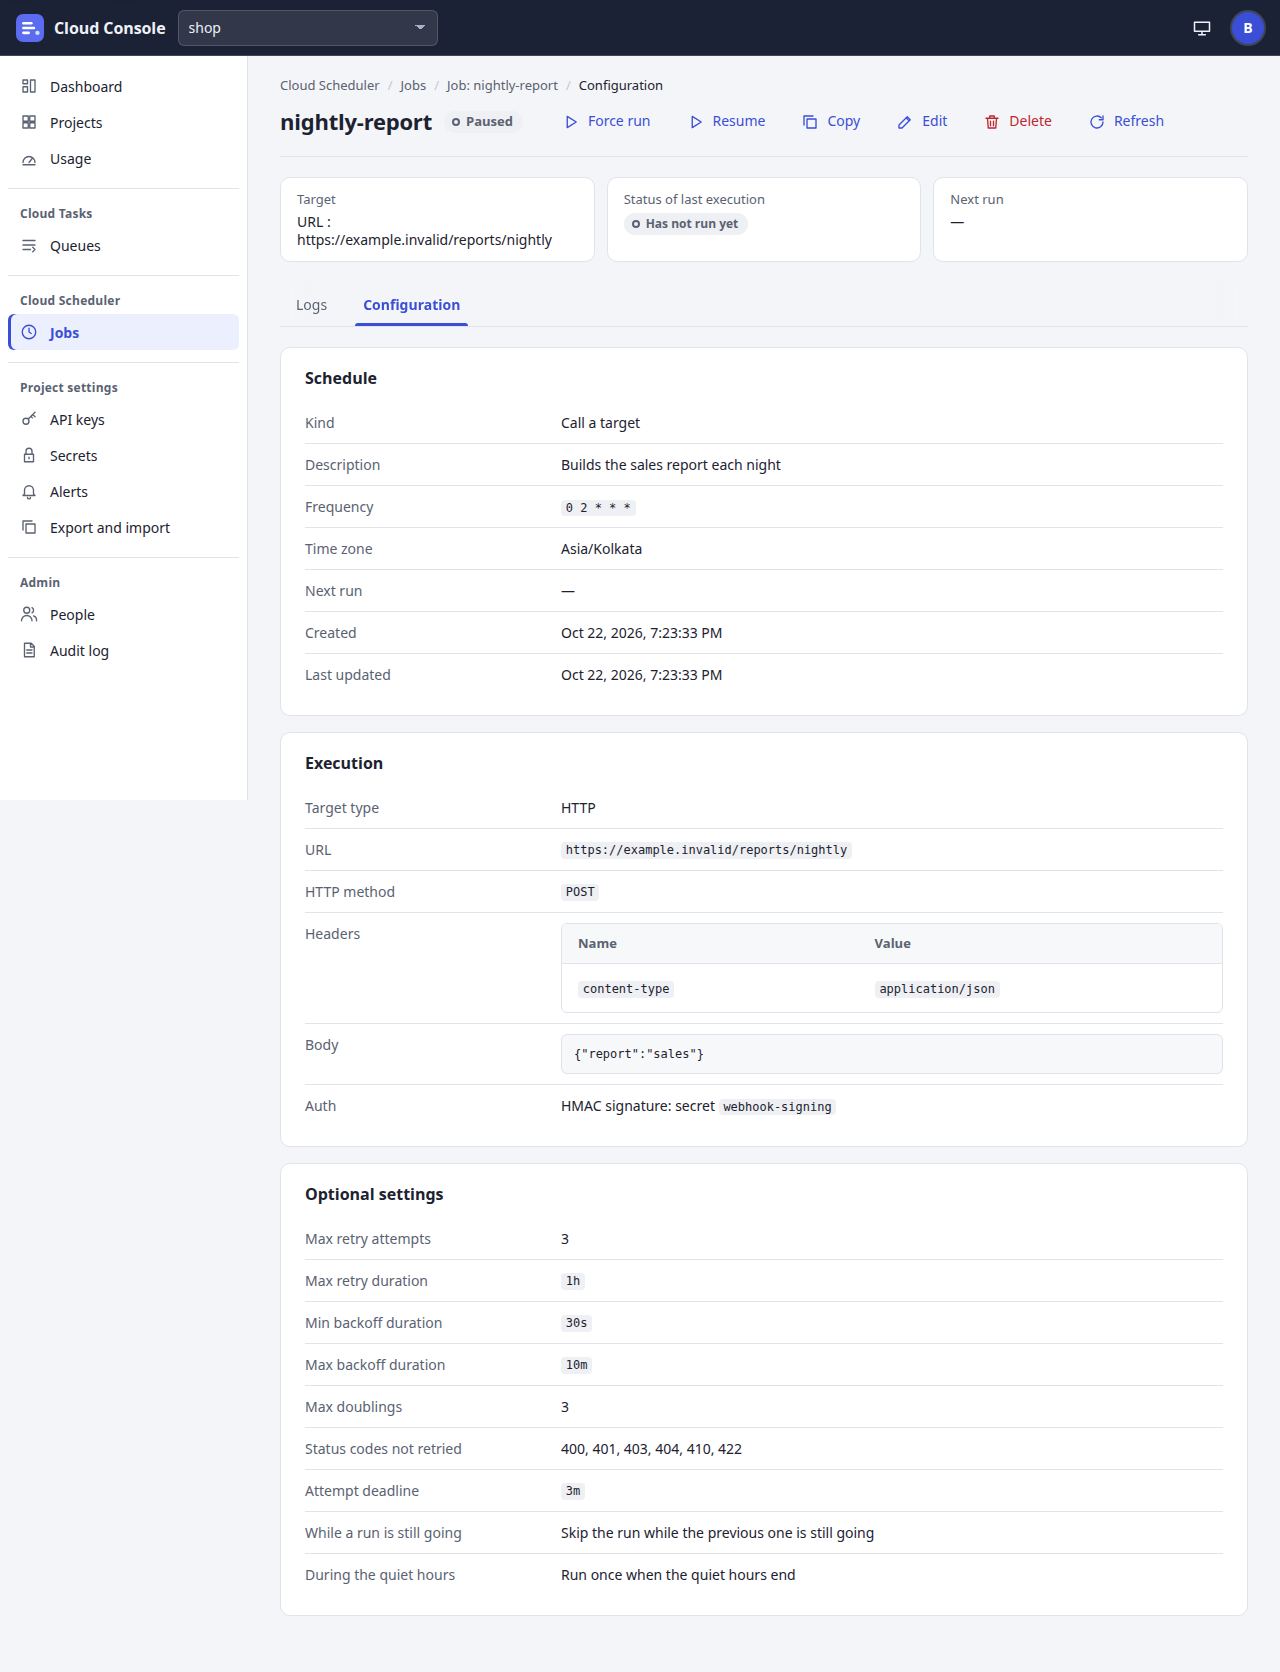
Task: Open the People admin page
Action: 123,615
